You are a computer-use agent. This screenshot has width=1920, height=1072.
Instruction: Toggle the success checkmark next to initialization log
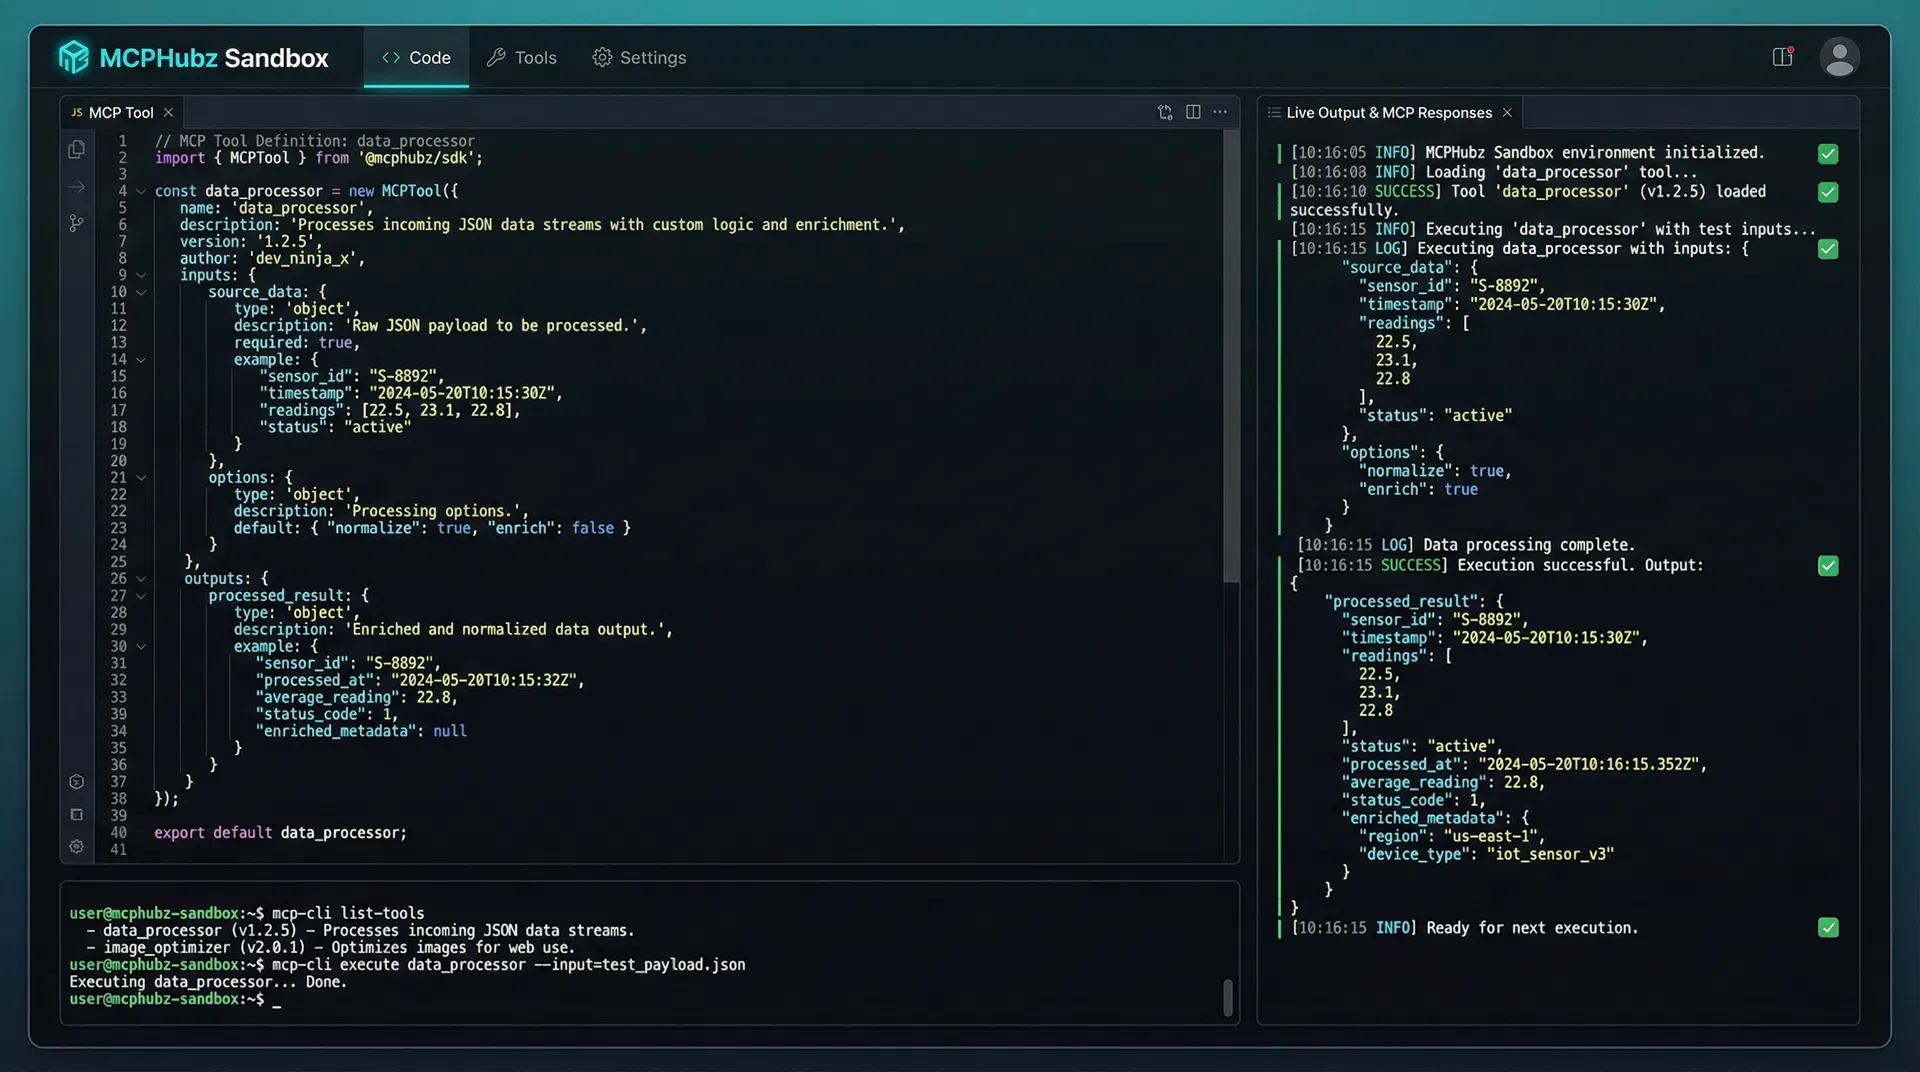point(1828,153)
